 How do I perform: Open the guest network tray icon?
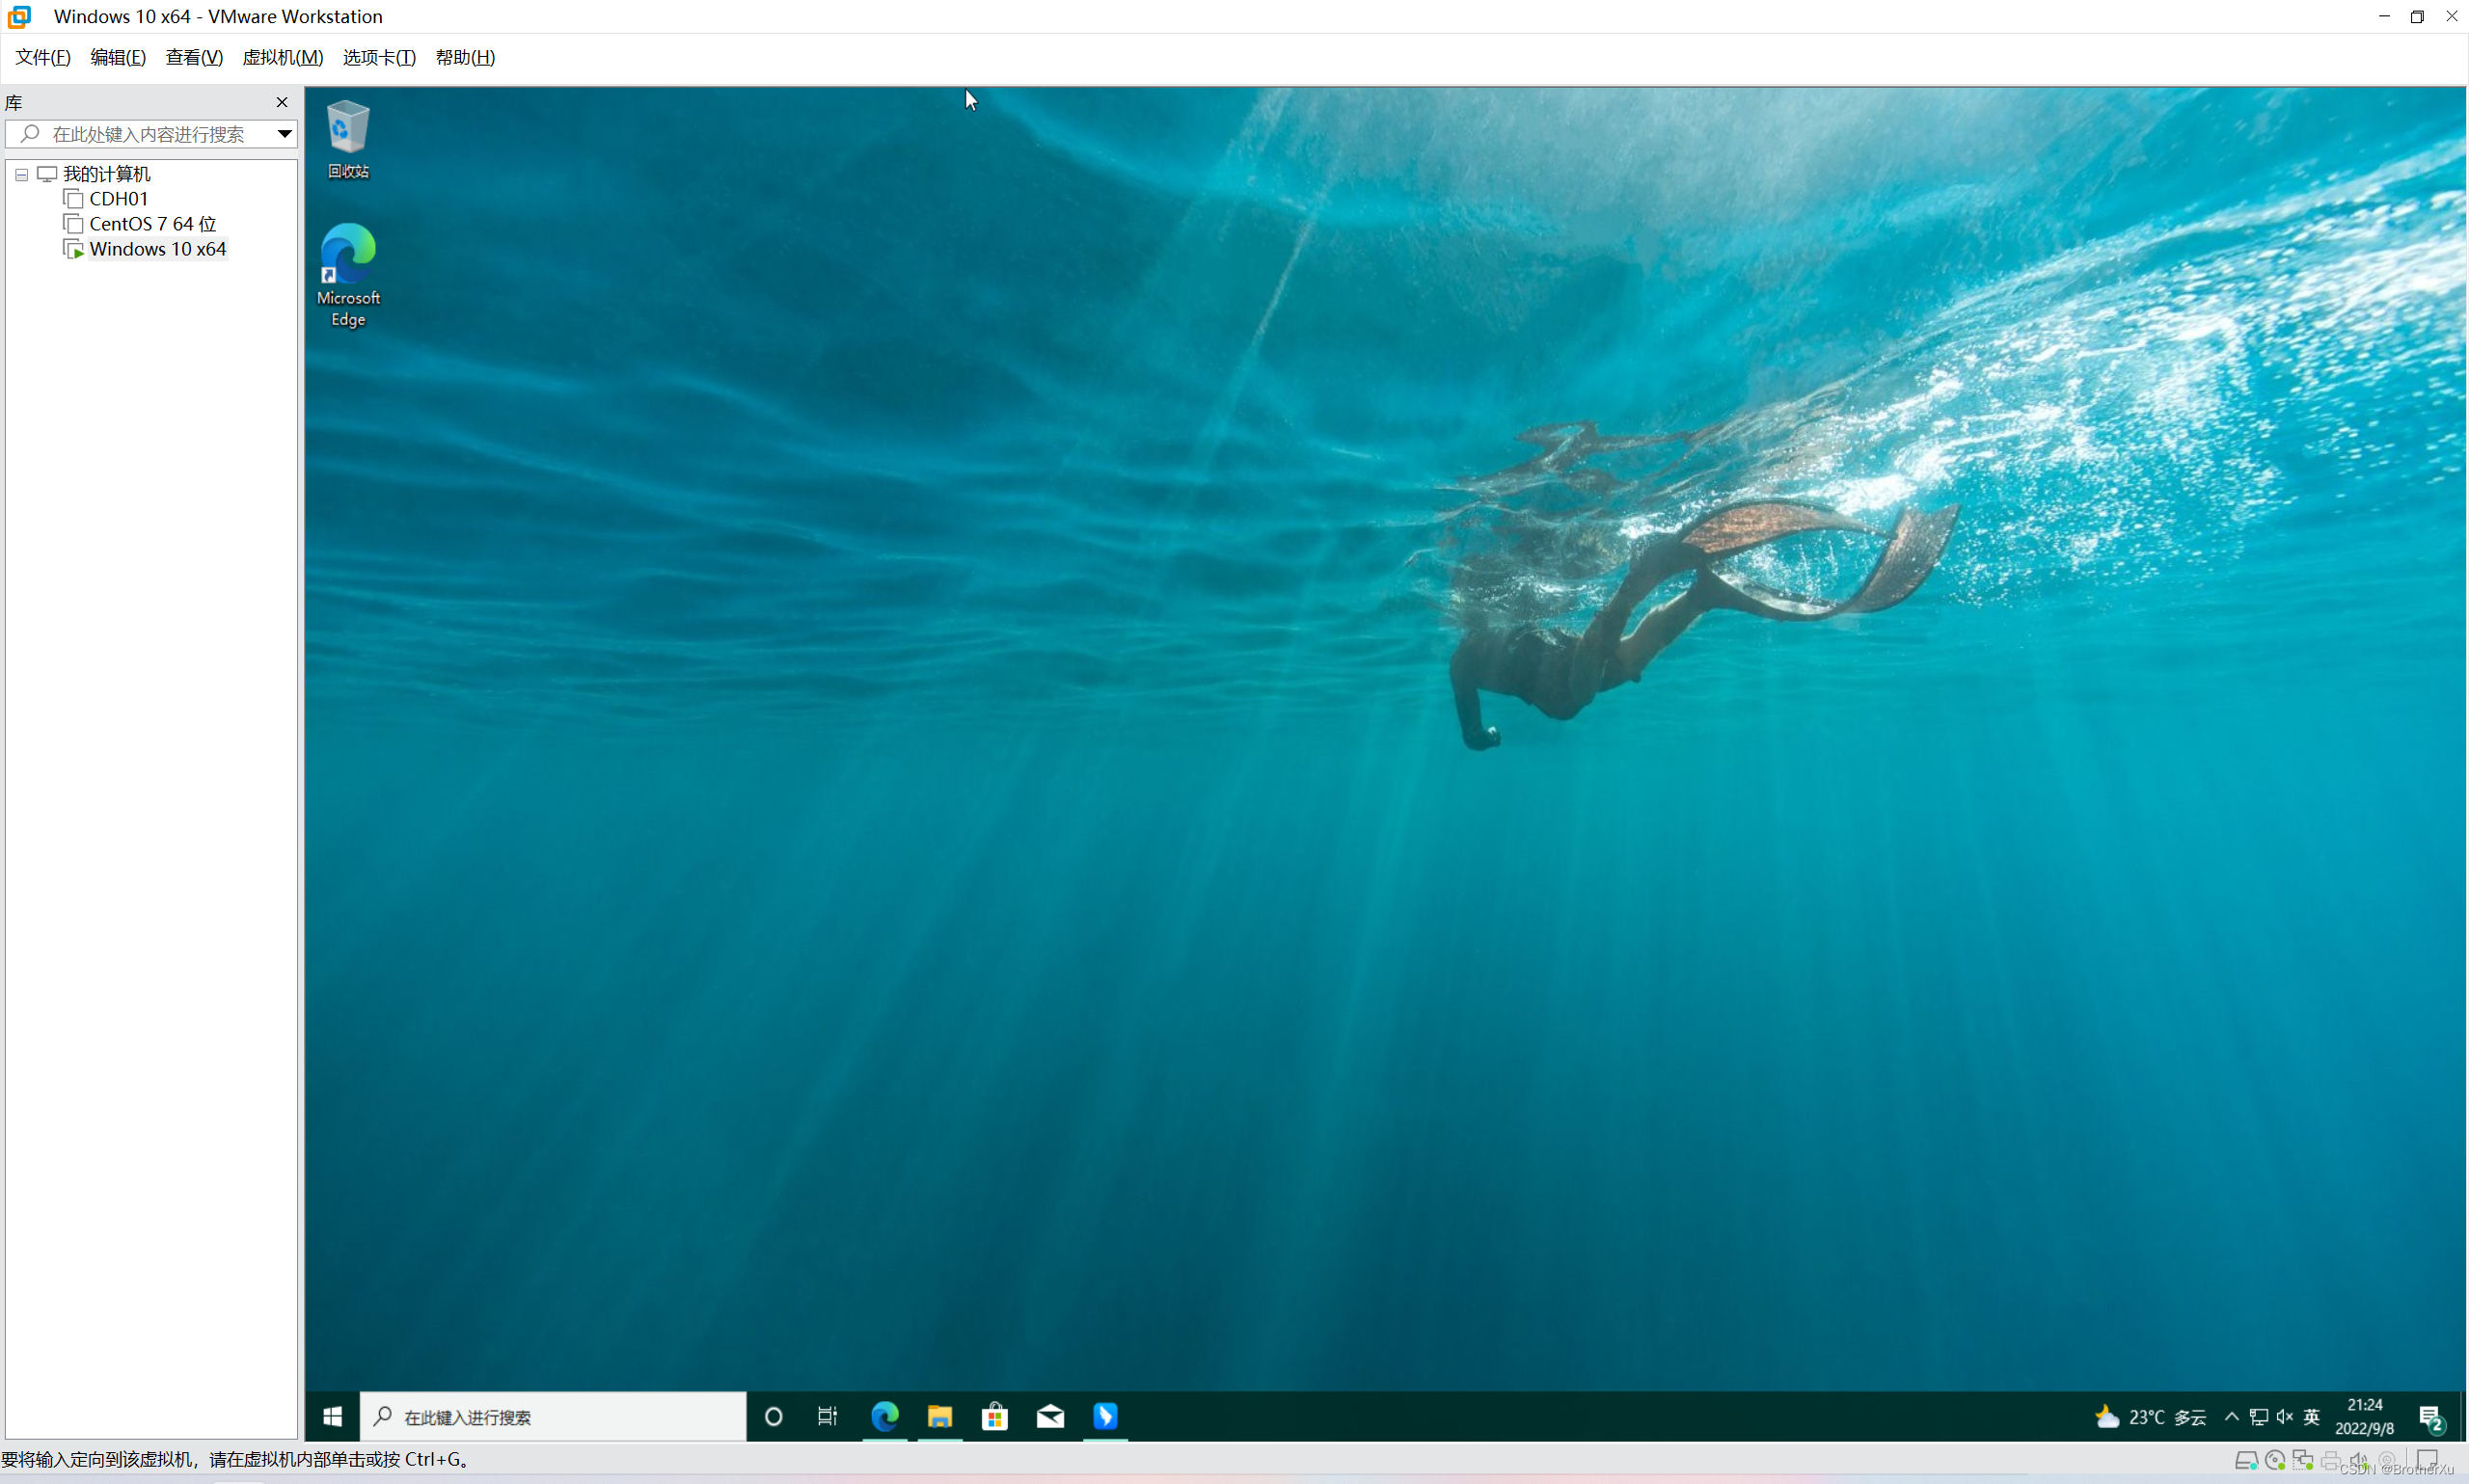pos(2258,1416)
